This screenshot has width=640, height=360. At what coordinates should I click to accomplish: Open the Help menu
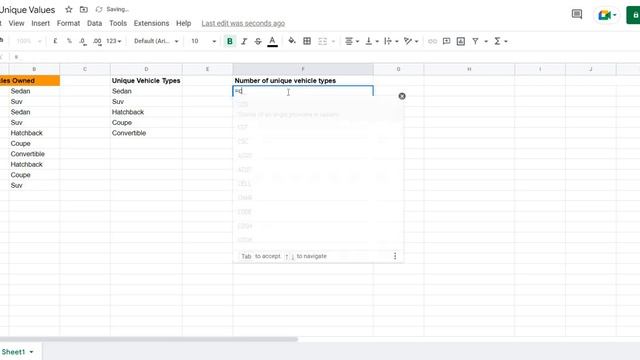(183, 23)
